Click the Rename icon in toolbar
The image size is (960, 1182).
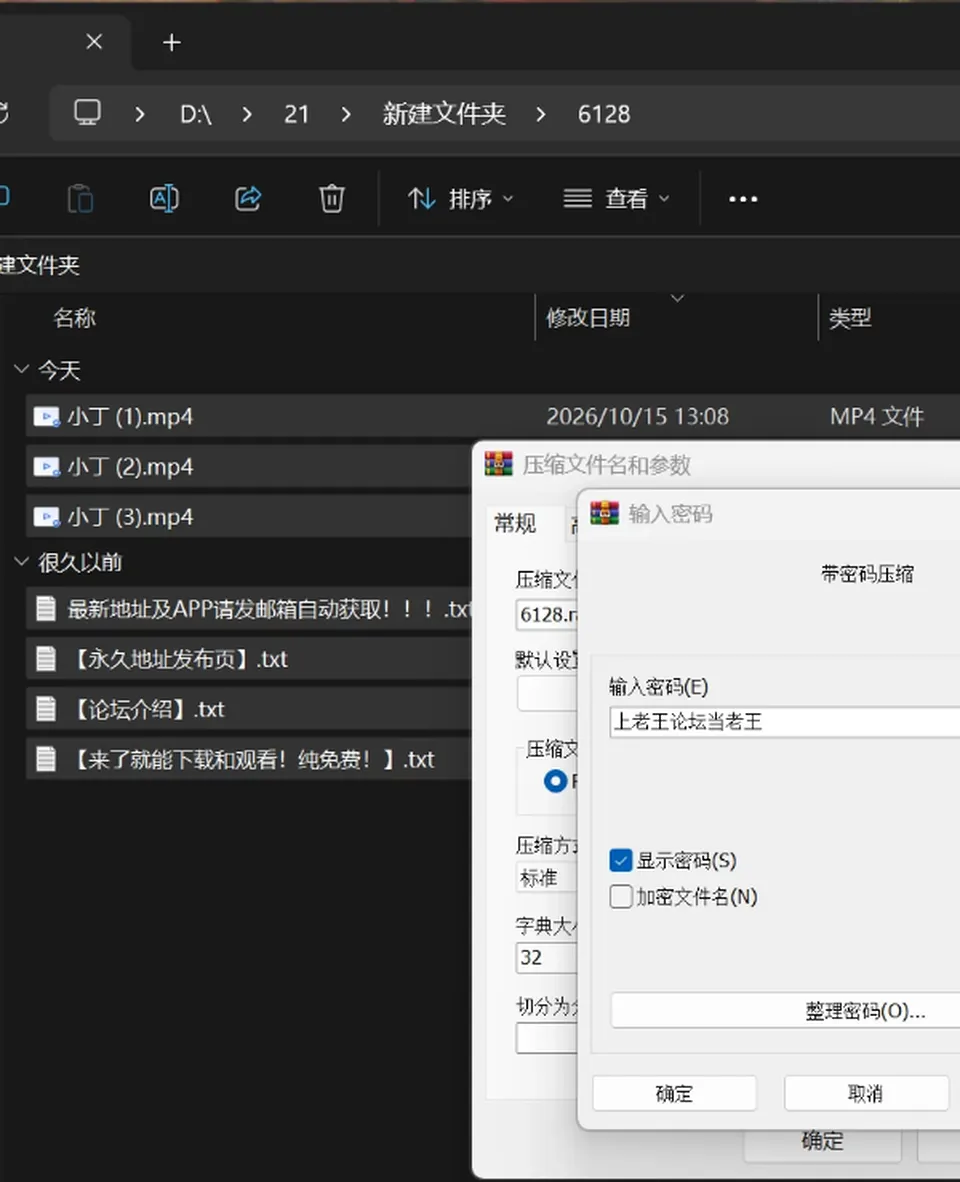pos(164,198)
